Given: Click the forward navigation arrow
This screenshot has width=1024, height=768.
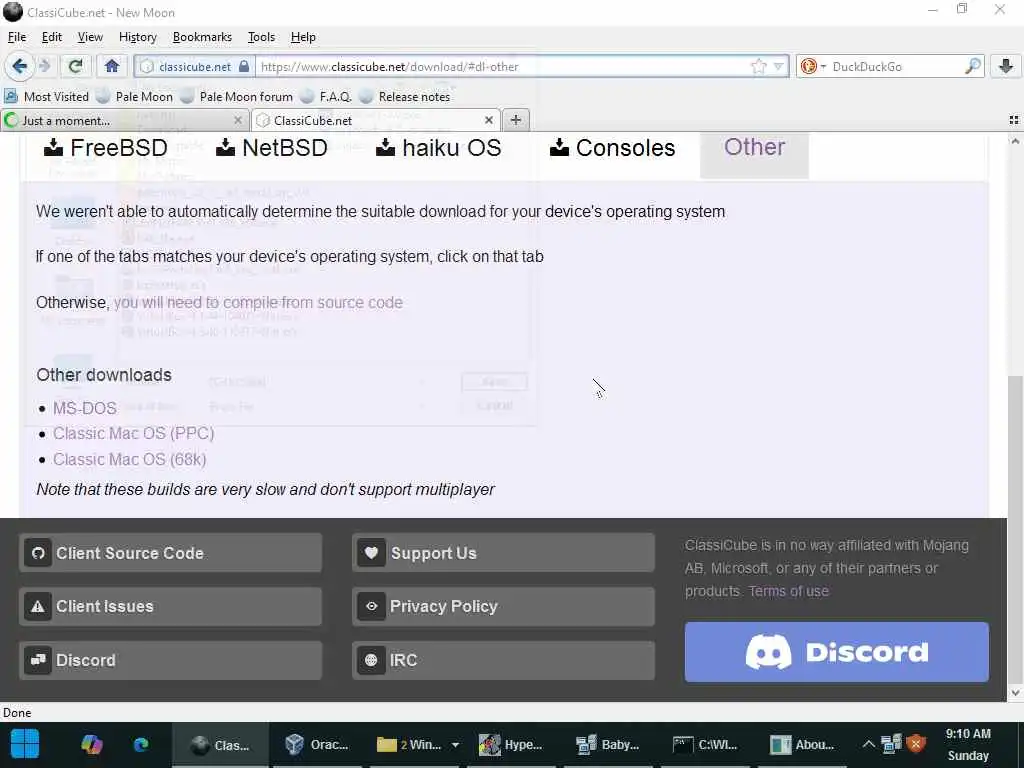Looking at the screenshot, I should coord(44,66).
